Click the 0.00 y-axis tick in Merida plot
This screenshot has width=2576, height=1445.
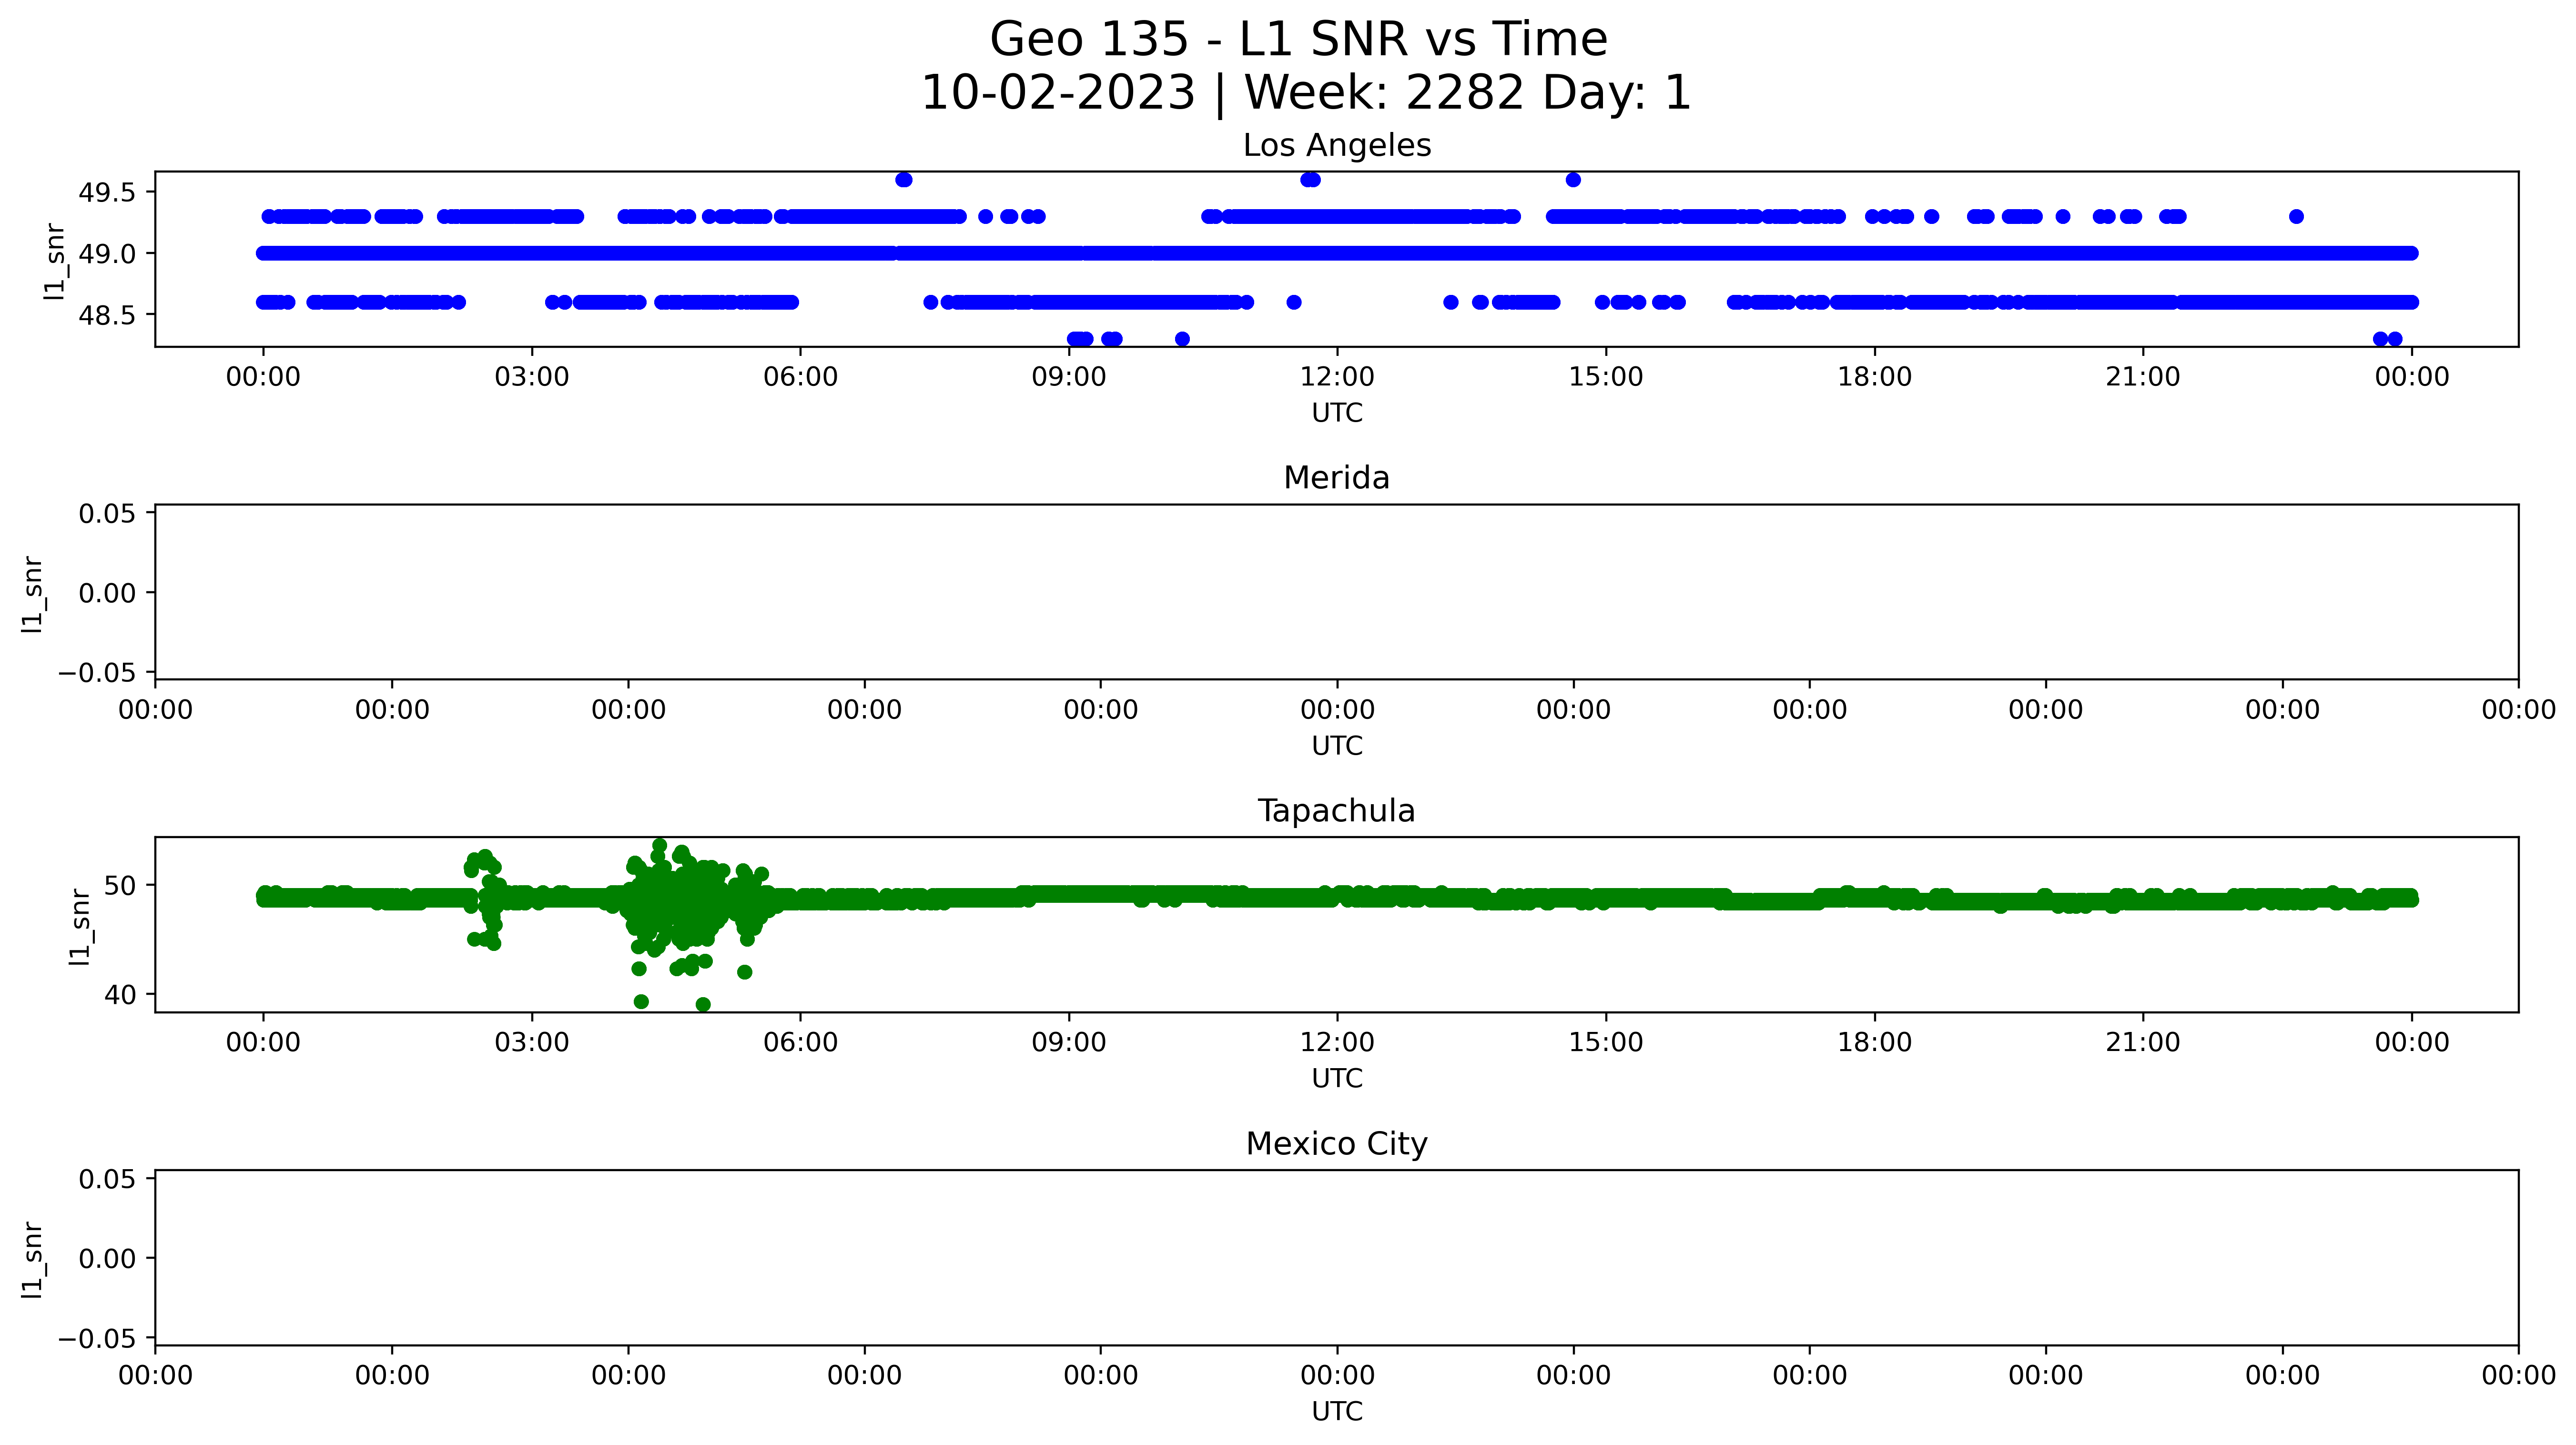[x=107, y=594]
